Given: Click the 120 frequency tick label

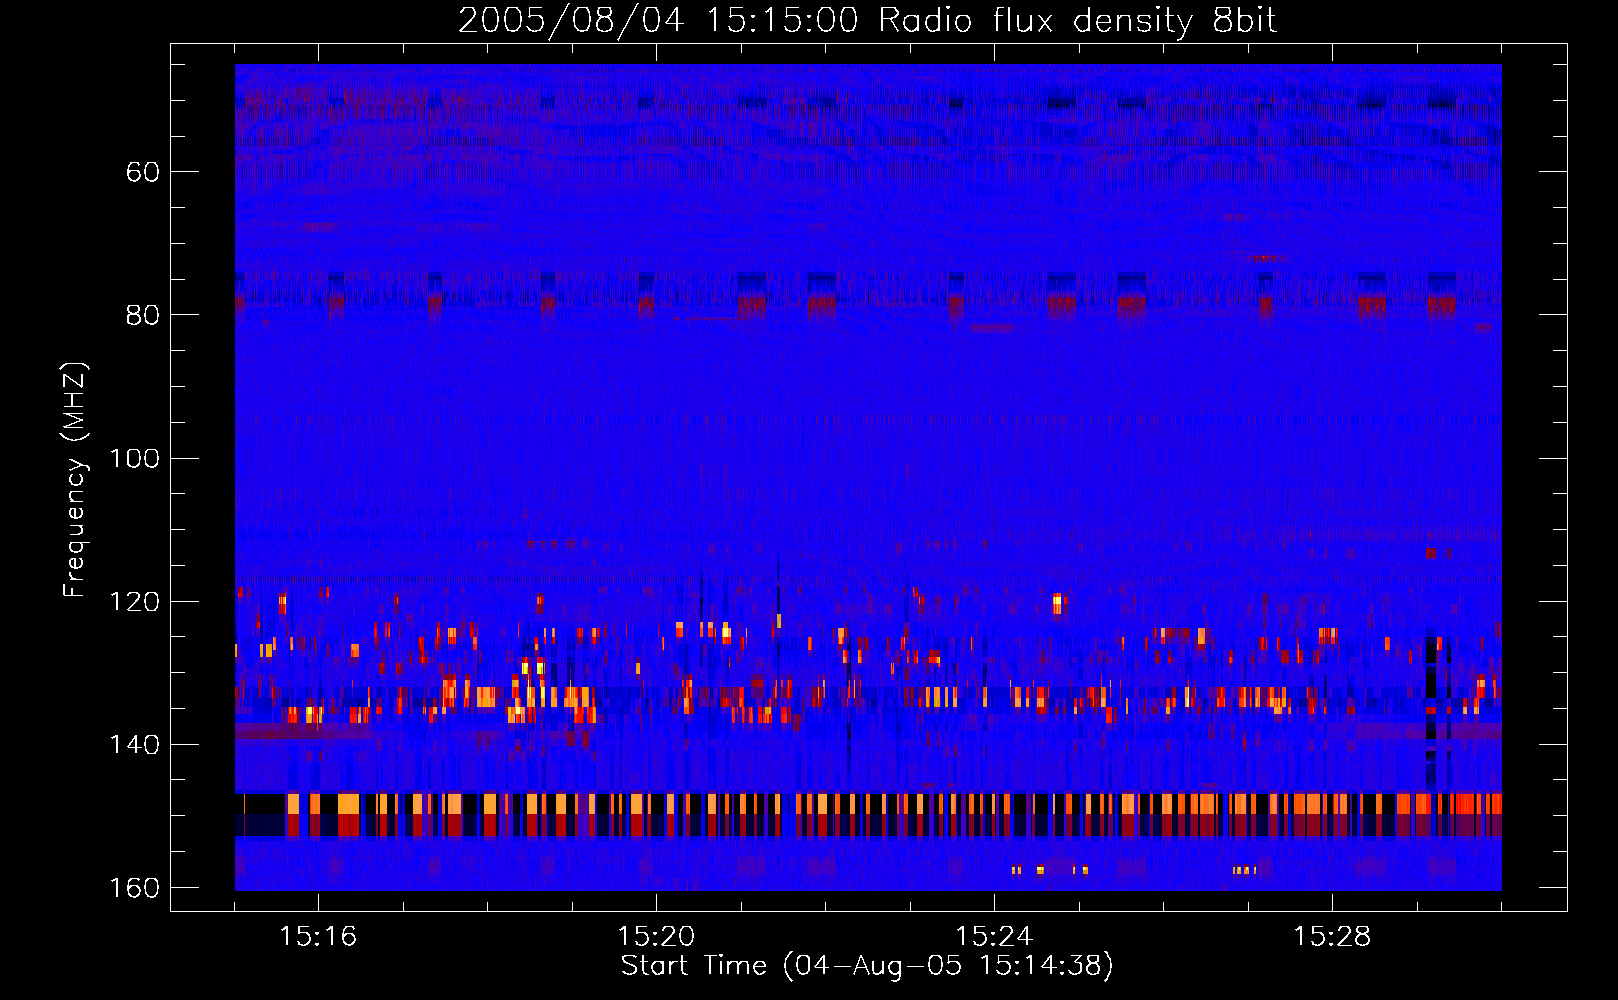Looking at the screenshot, I should (135, 602).
